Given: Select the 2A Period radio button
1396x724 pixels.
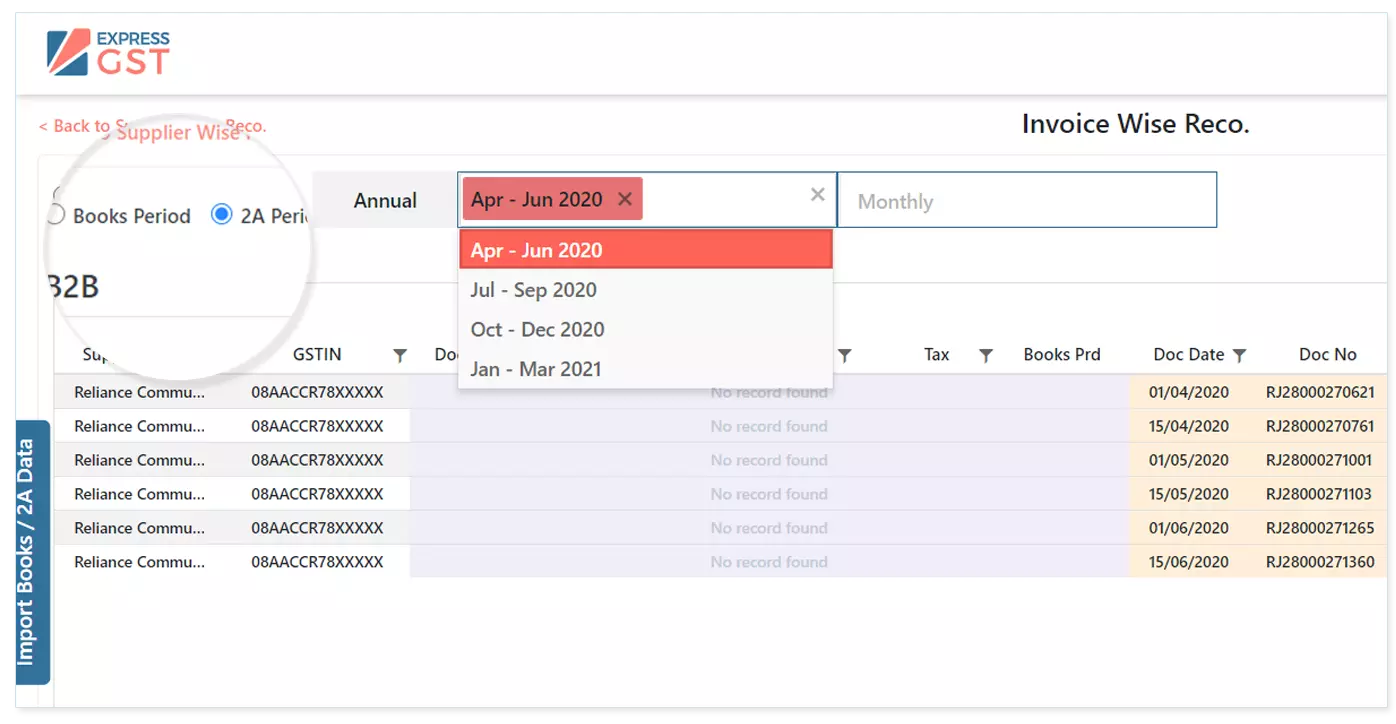Looking at the screenshot, I should pyautogui.click(x=221, y=214).
